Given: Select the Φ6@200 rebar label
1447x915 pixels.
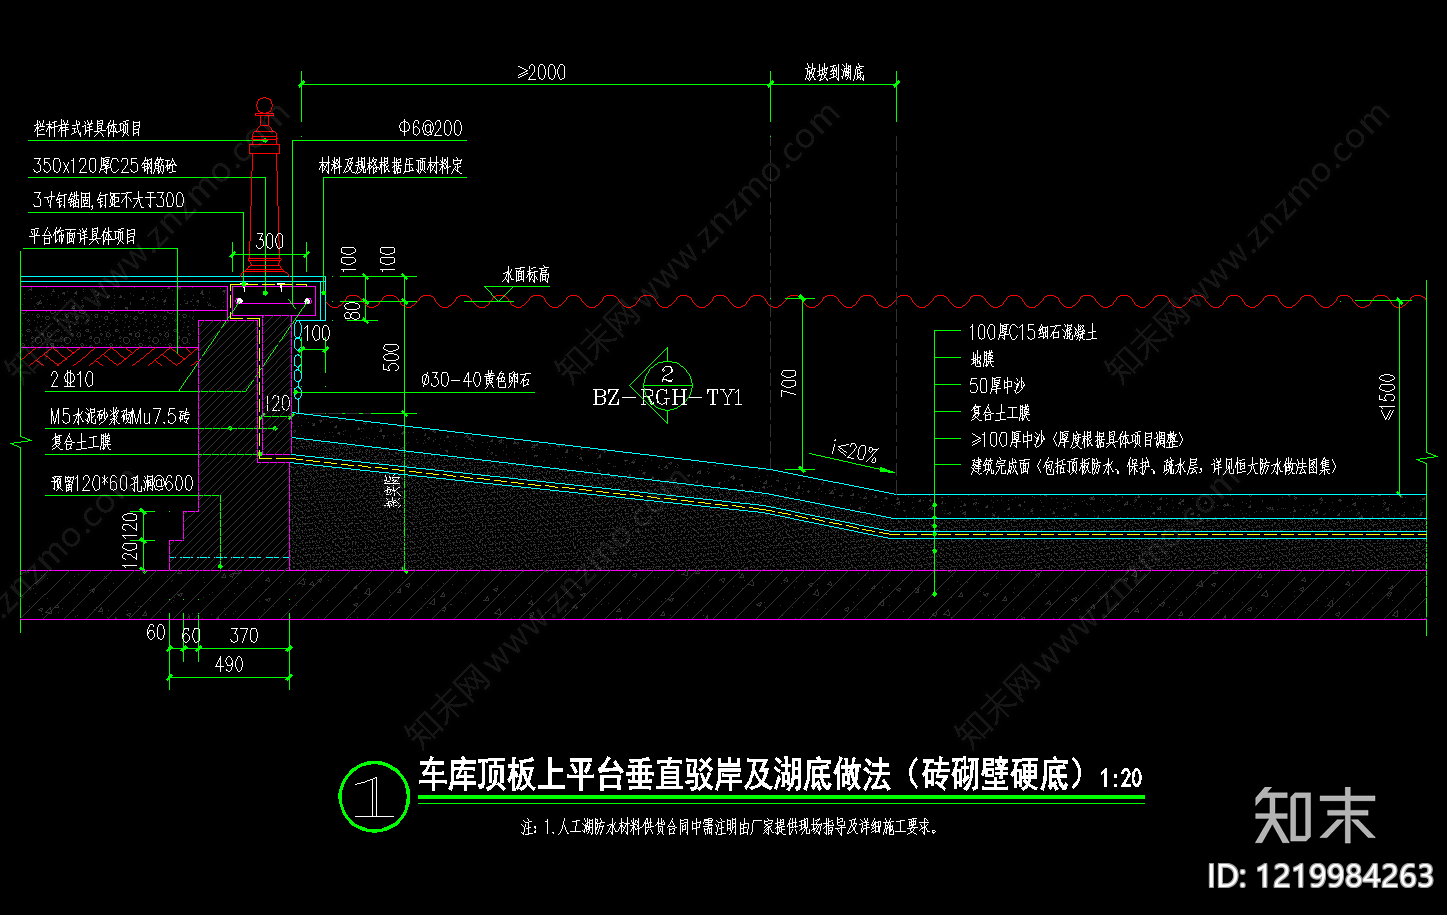Looking at the screenshot, I should 431,128.
